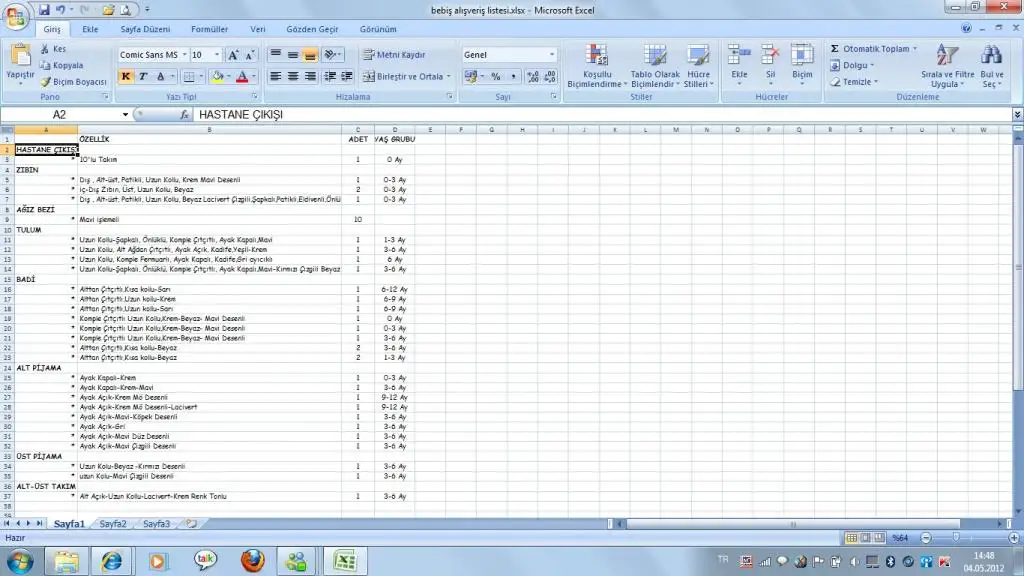Toggle italic (T) formatting
1024x576 pixels.
coord(145,76)
